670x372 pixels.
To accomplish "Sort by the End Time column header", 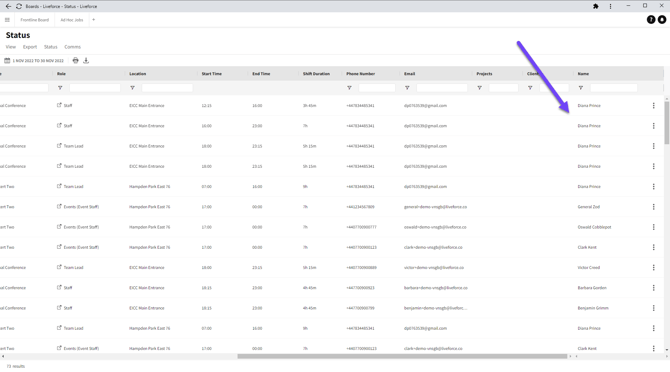I will point(261,74).
